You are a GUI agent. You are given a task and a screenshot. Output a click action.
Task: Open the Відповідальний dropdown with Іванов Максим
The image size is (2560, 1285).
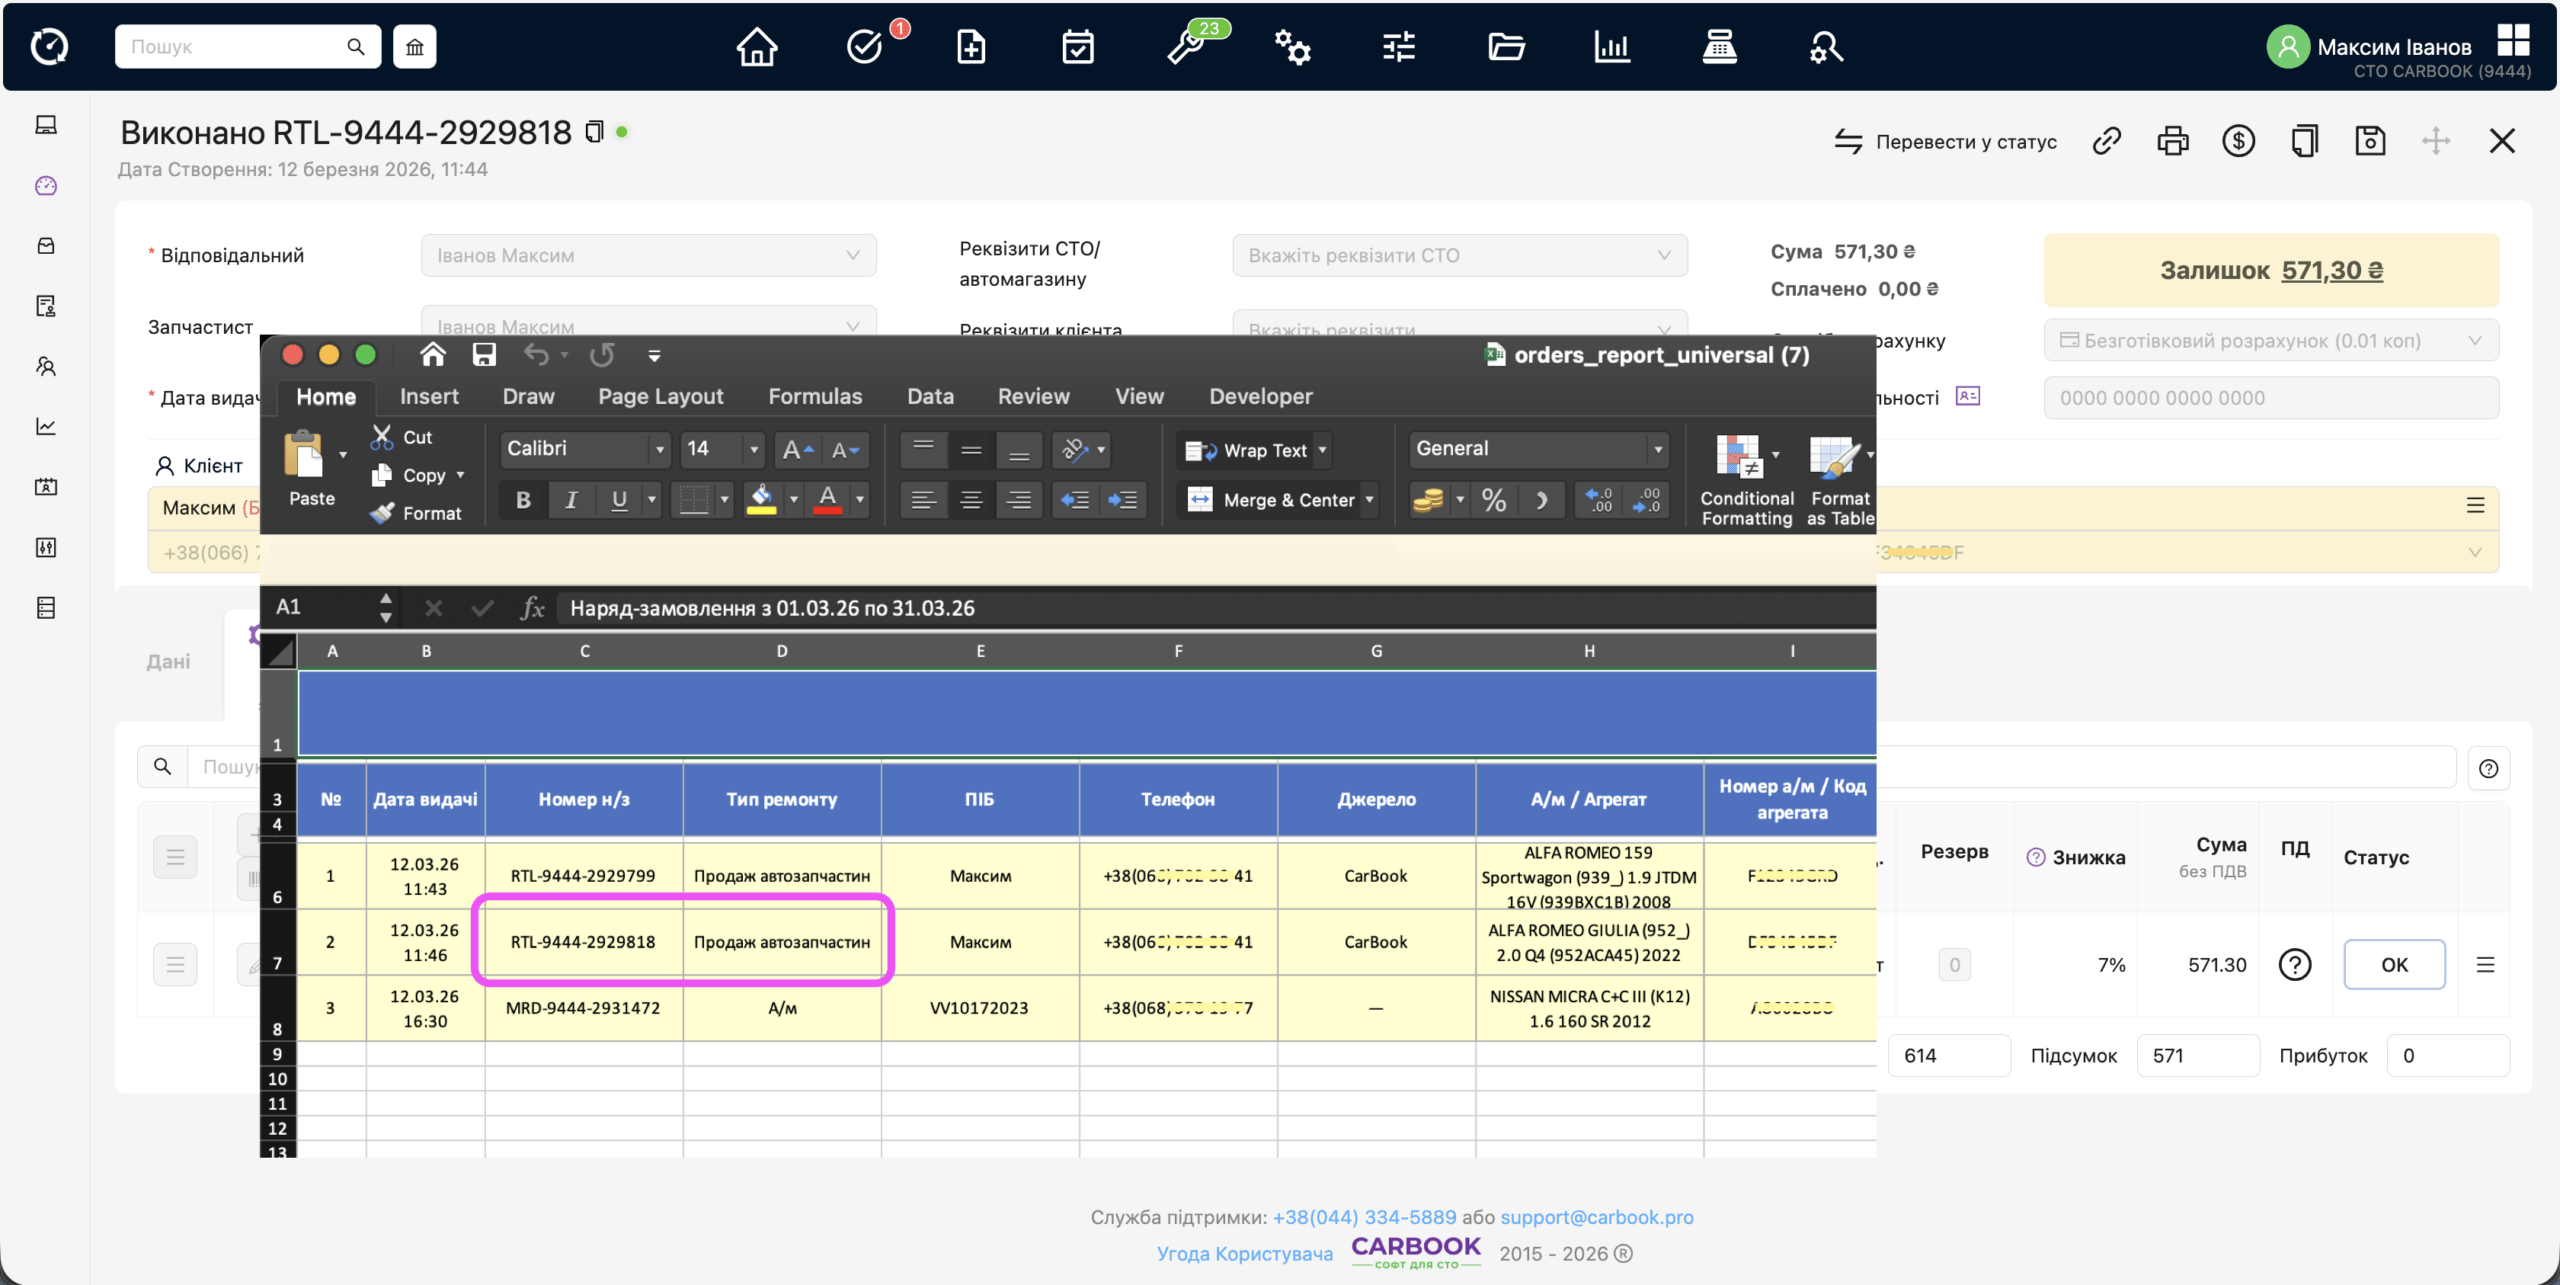tap(648, 255)
